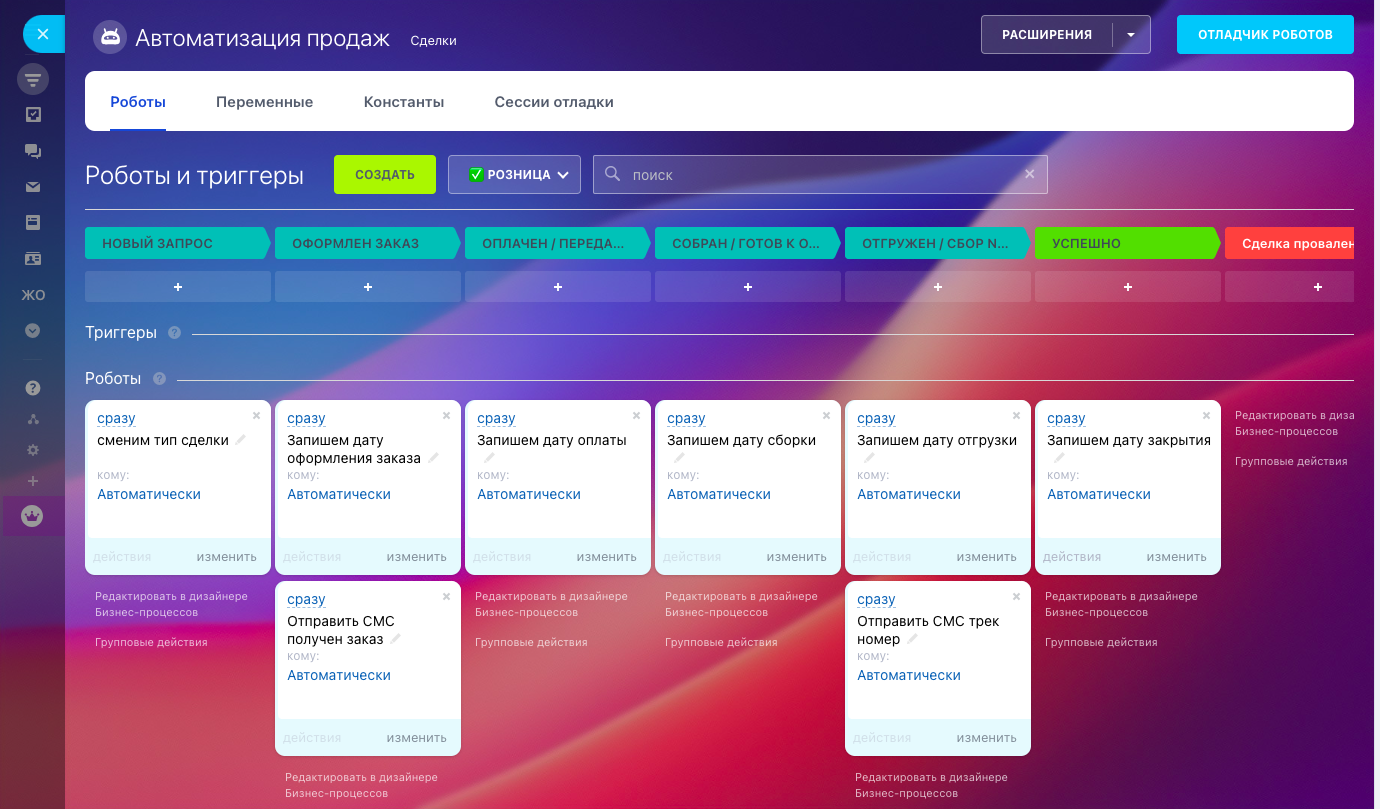Open the help question mark in the sidebar
Viewport: 1380px width, 809px height.
pyautogui.click(x=33, y=388)
